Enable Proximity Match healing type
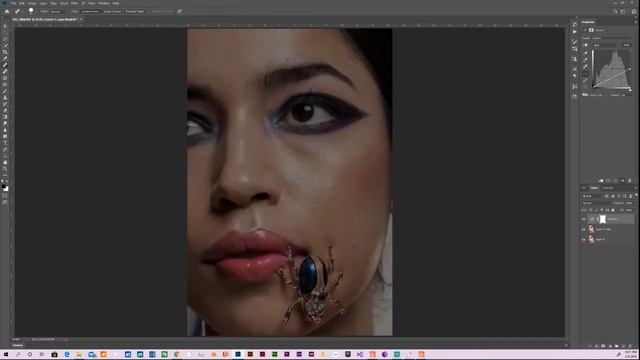Image resolution: width=640 pixels, height=360 pixels. coord(135,11)
